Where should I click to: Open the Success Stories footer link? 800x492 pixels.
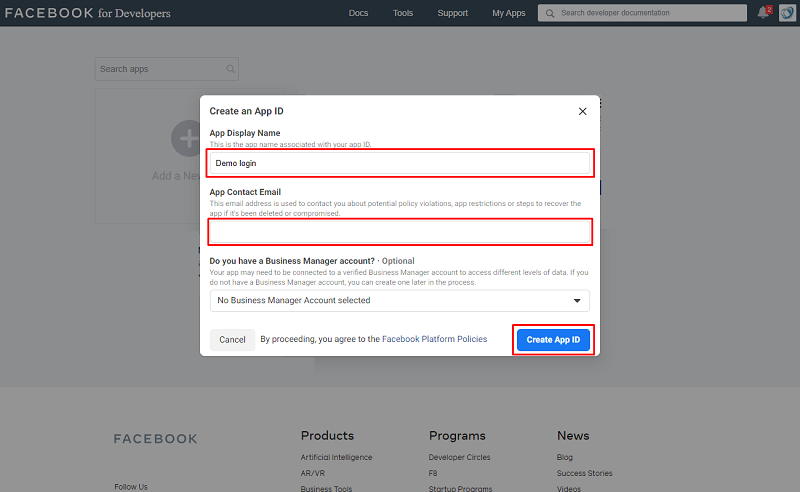584,473
